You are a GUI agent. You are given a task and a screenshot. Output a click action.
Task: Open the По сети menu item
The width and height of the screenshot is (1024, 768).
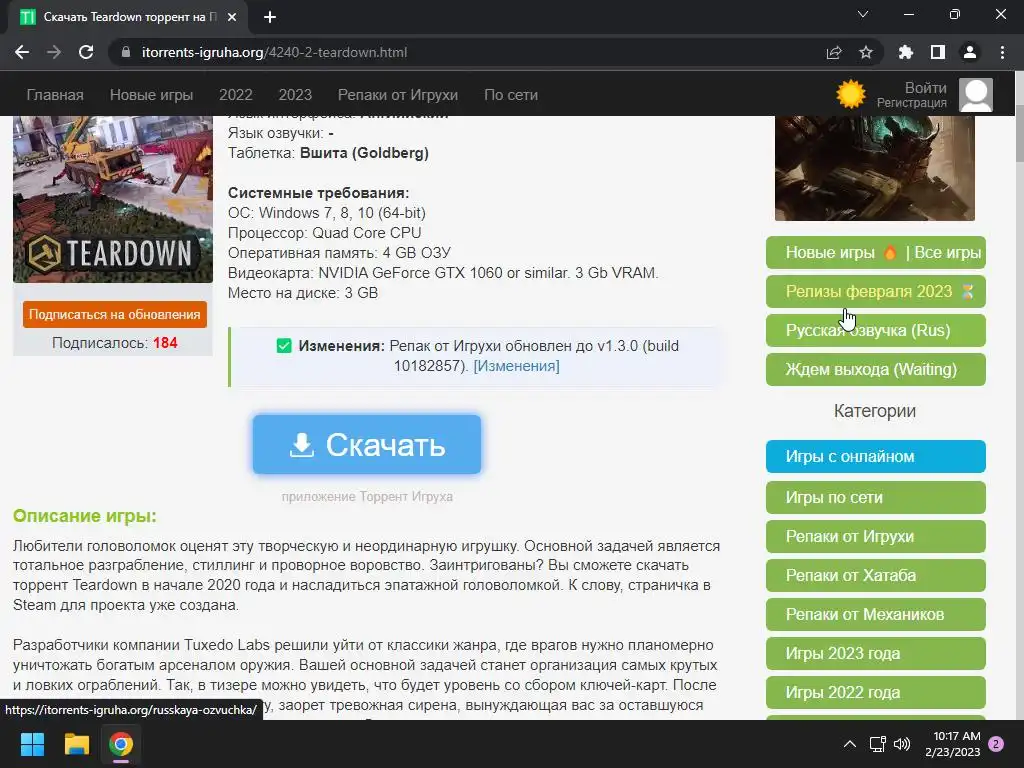click(511, 95)
